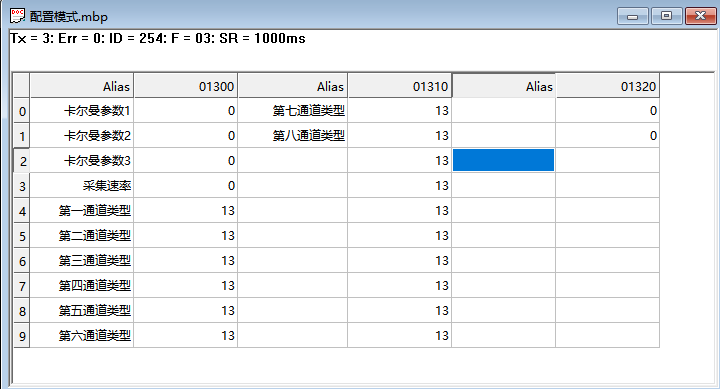Select row header number 9
Screen dimensions: 720x389
(x=22, y=336)
